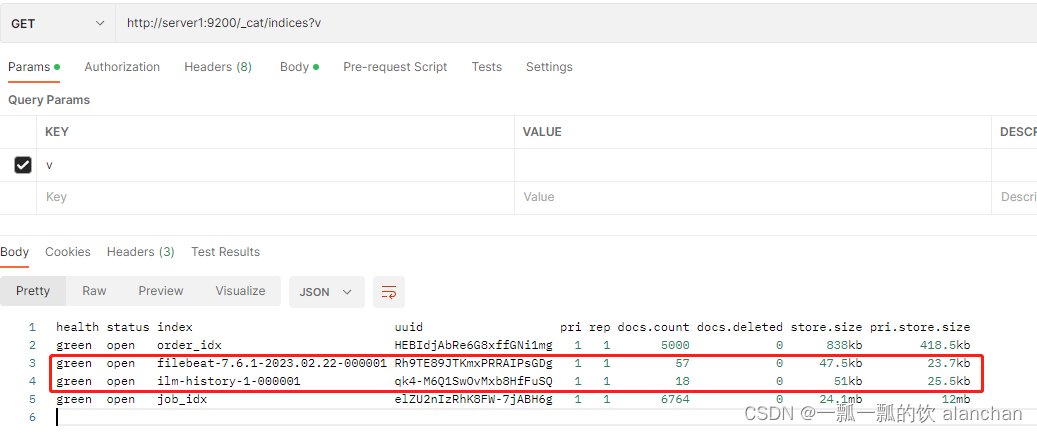Click uuid elZU2nIzRhK8FW-7jABH6g

(x=473, y=399)
